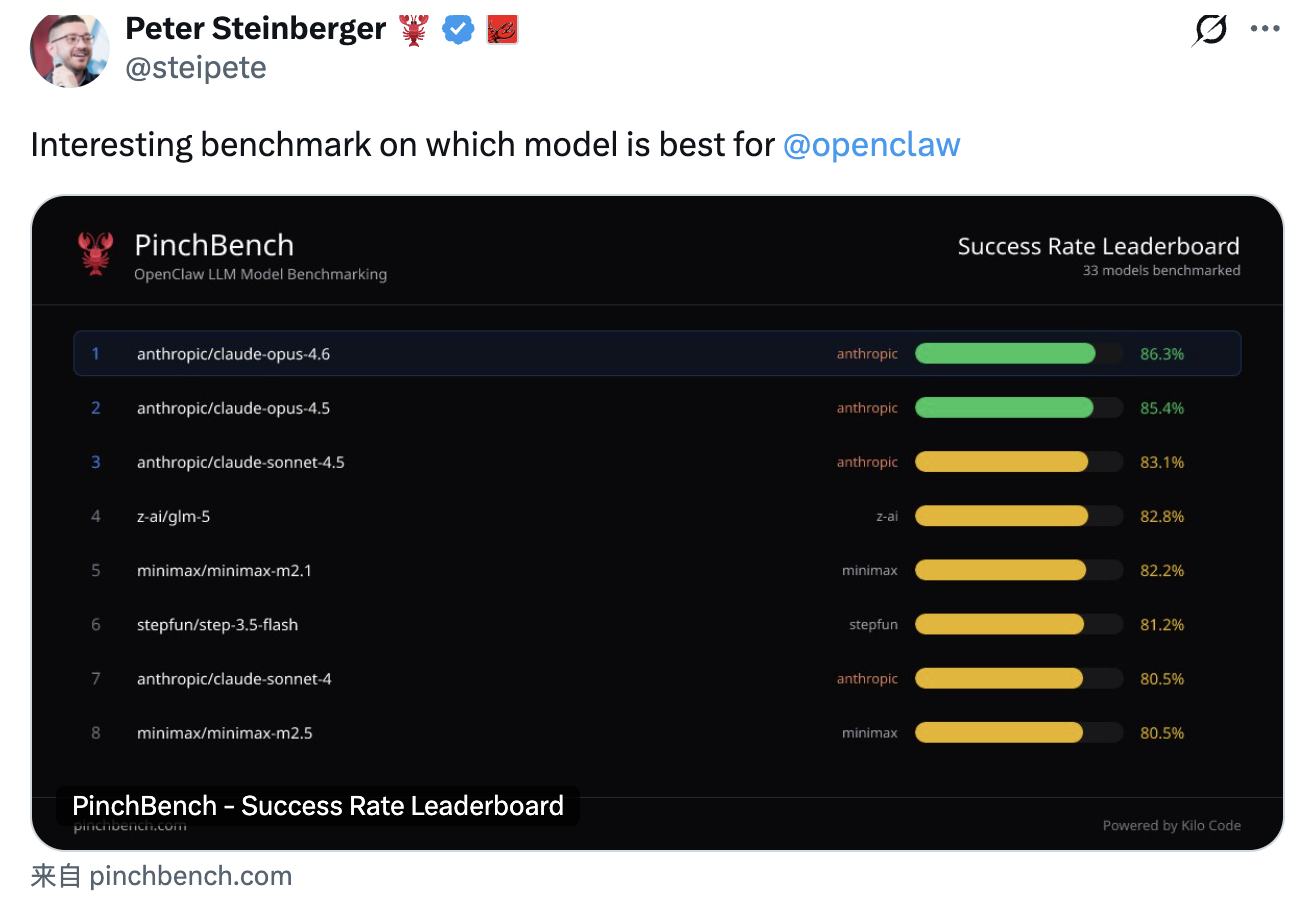This screenshot has height=908, width=1316.
Task: Click the green progress bar for claude-opus-4.6
Action: click(x=1005, y=354)
